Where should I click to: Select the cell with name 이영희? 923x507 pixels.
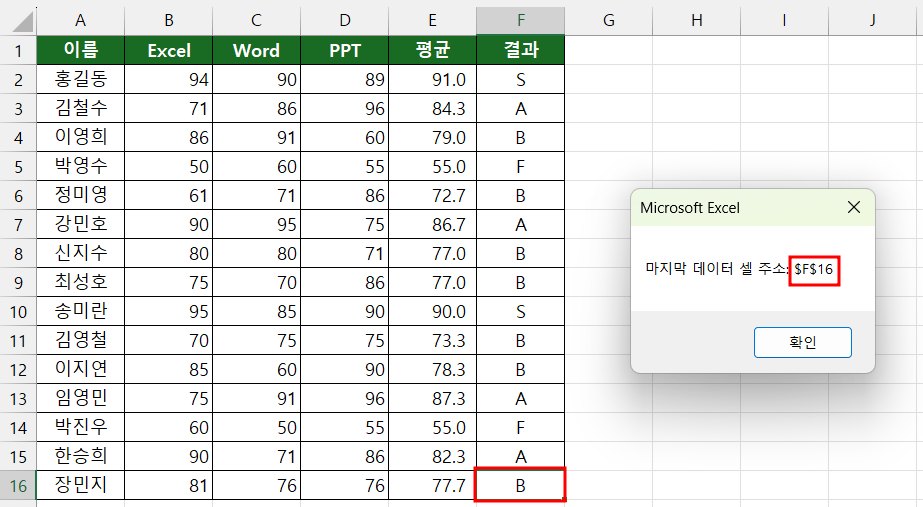[x=81, y=137]
